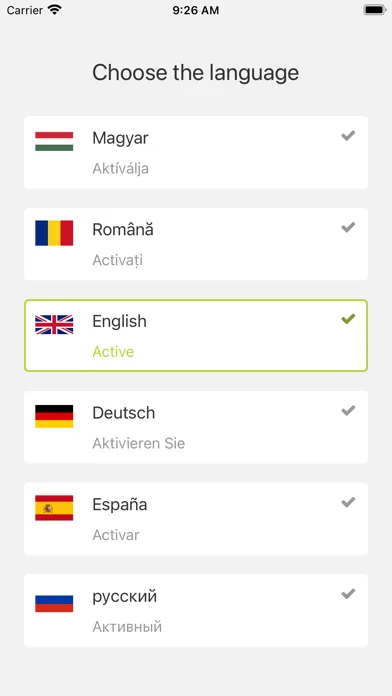This screenshot has height=696, width=392.
Task: Toggle the Deutsch checkmark
Action: (x=348, y=411)
